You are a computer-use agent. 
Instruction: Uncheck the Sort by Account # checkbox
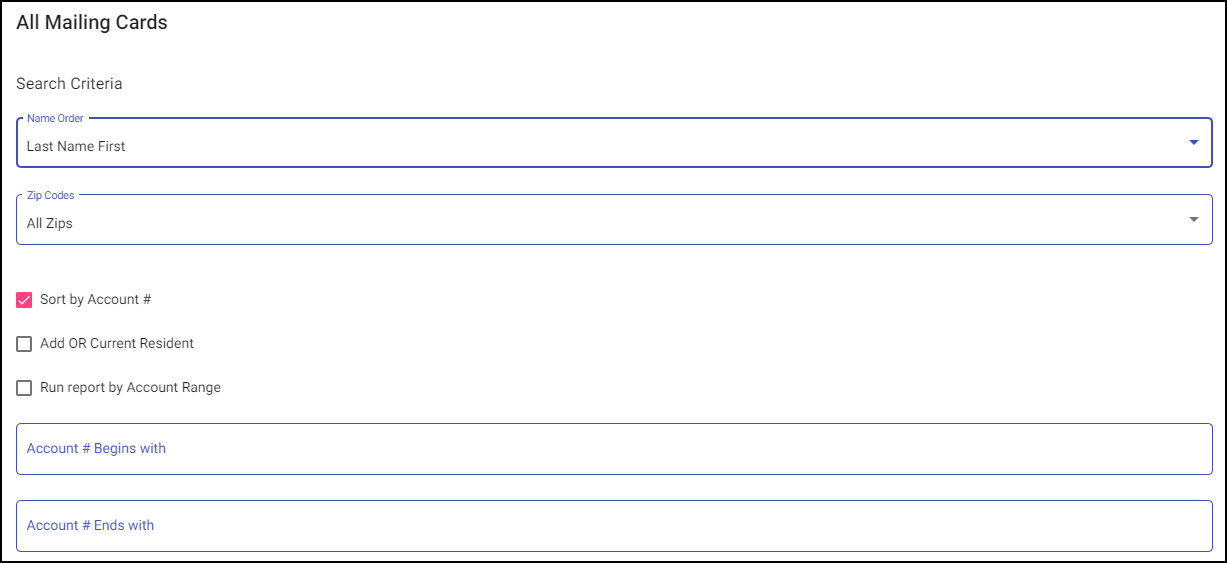[x=25, y=300]
